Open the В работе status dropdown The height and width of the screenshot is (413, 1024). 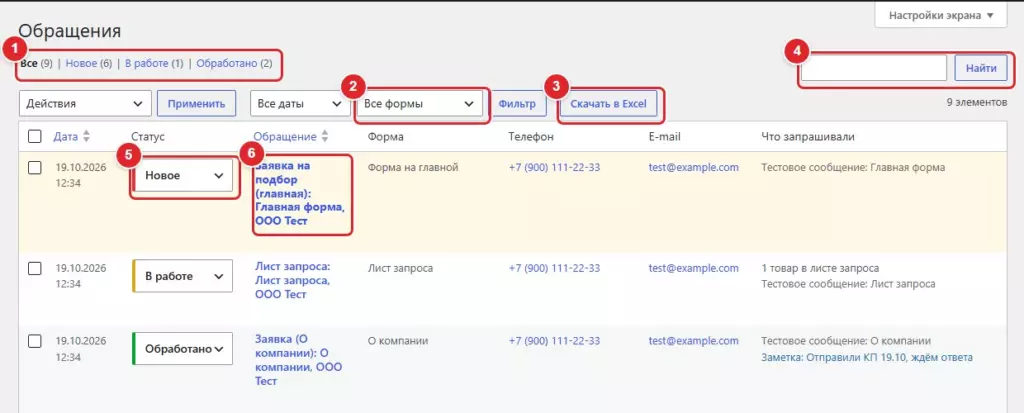[183, 276]
